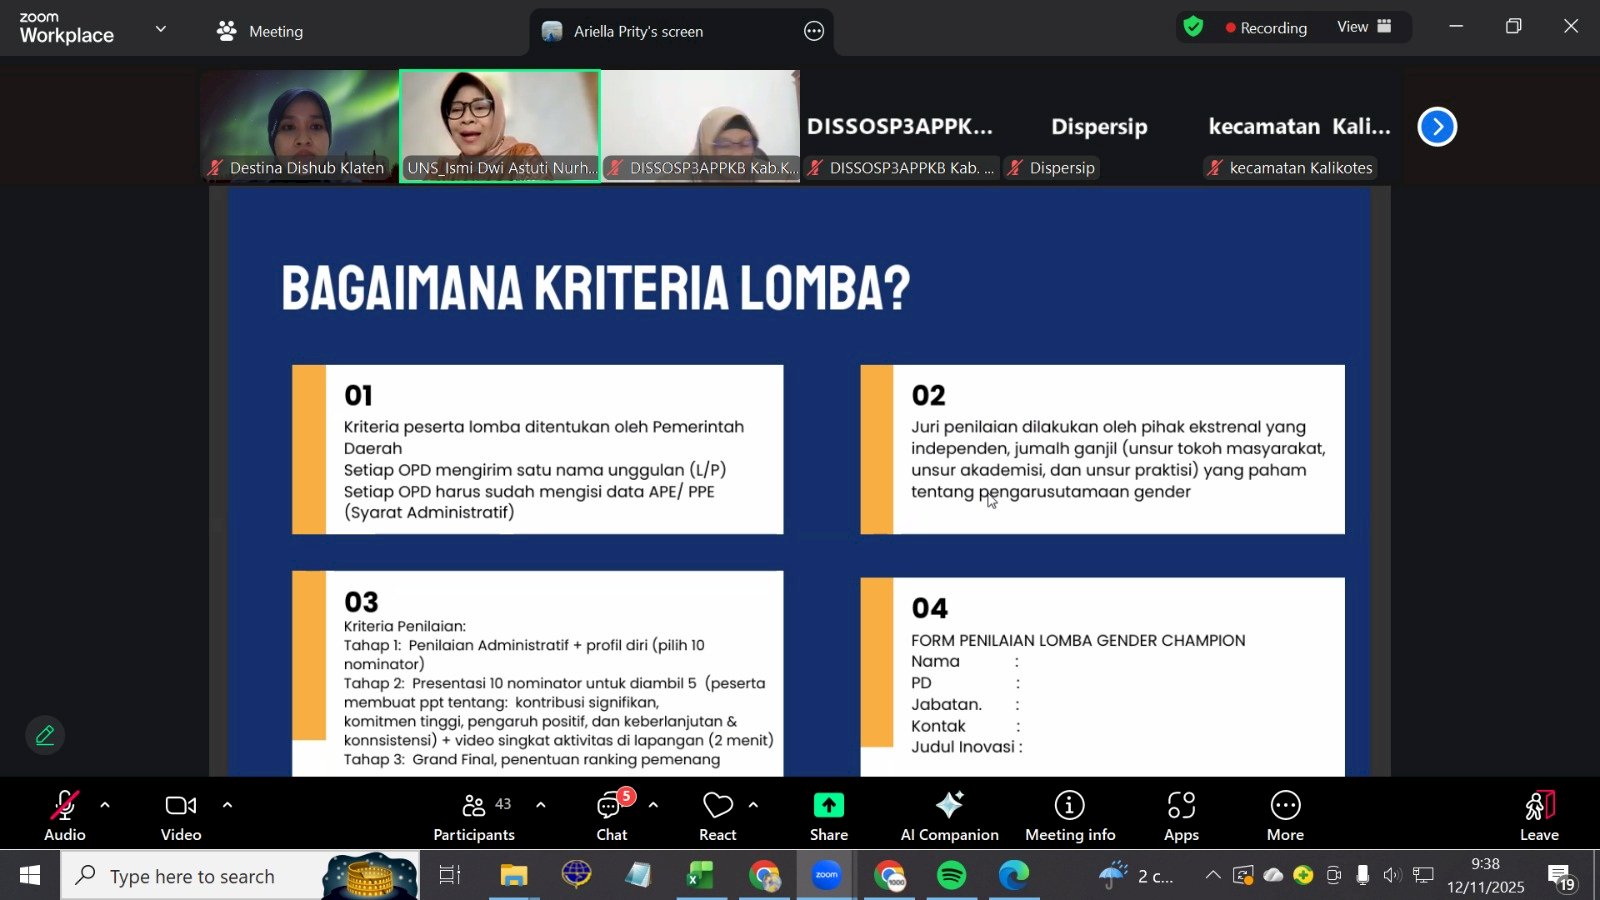This screenshot has width=1600, height=900.
Task: Select the annotation pencil tool
Action: click(44, 735)
